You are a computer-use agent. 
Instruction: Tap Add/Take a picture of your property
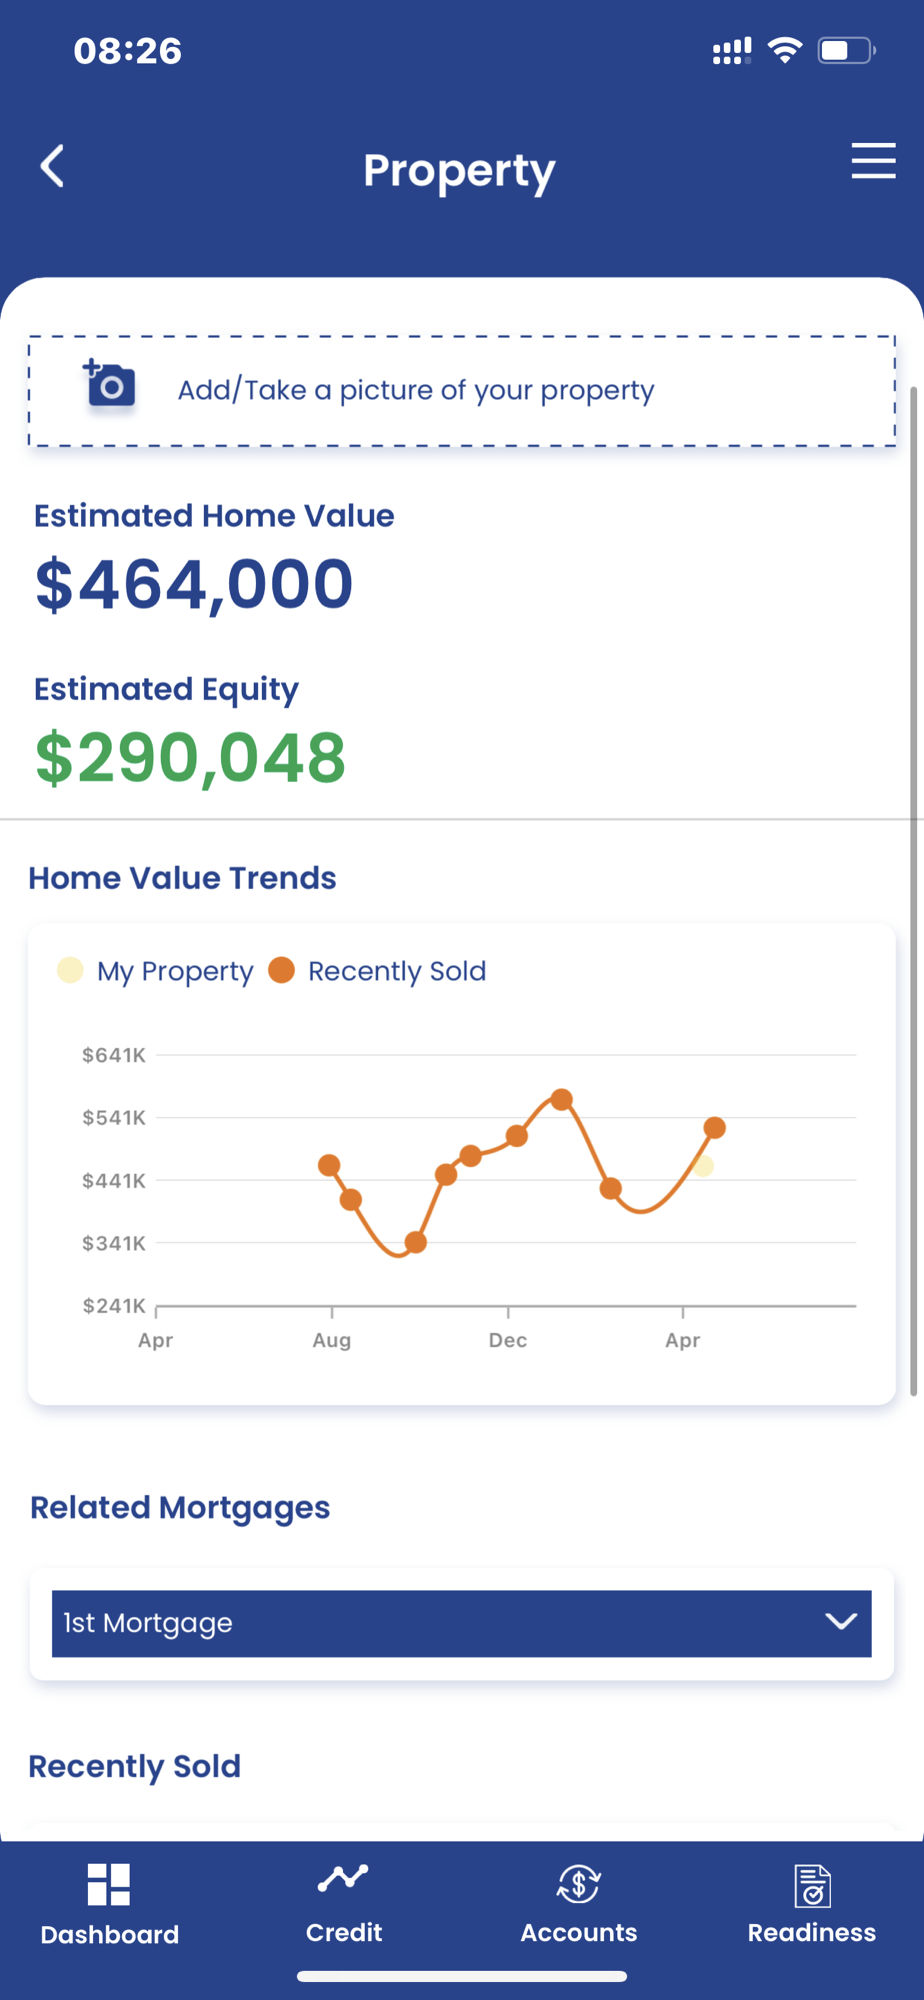tap(416, 390)
